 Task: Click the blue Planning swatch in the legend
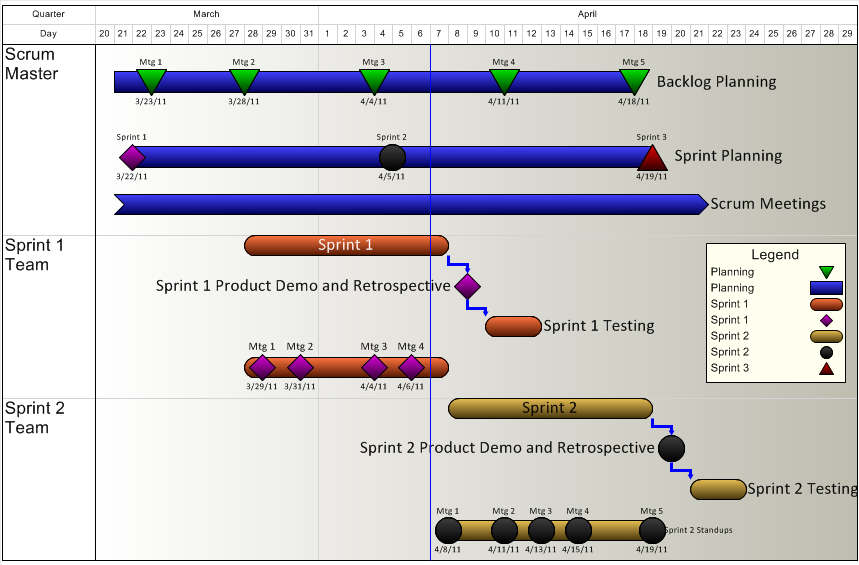pos(825,288)
